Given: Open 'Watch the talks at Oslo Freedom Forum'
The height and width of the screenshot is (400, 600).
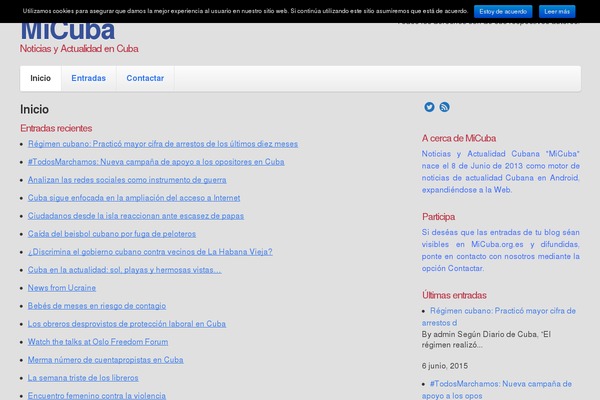Looking at the screenshot, I should pyautogui.click(x=98, y=342).
